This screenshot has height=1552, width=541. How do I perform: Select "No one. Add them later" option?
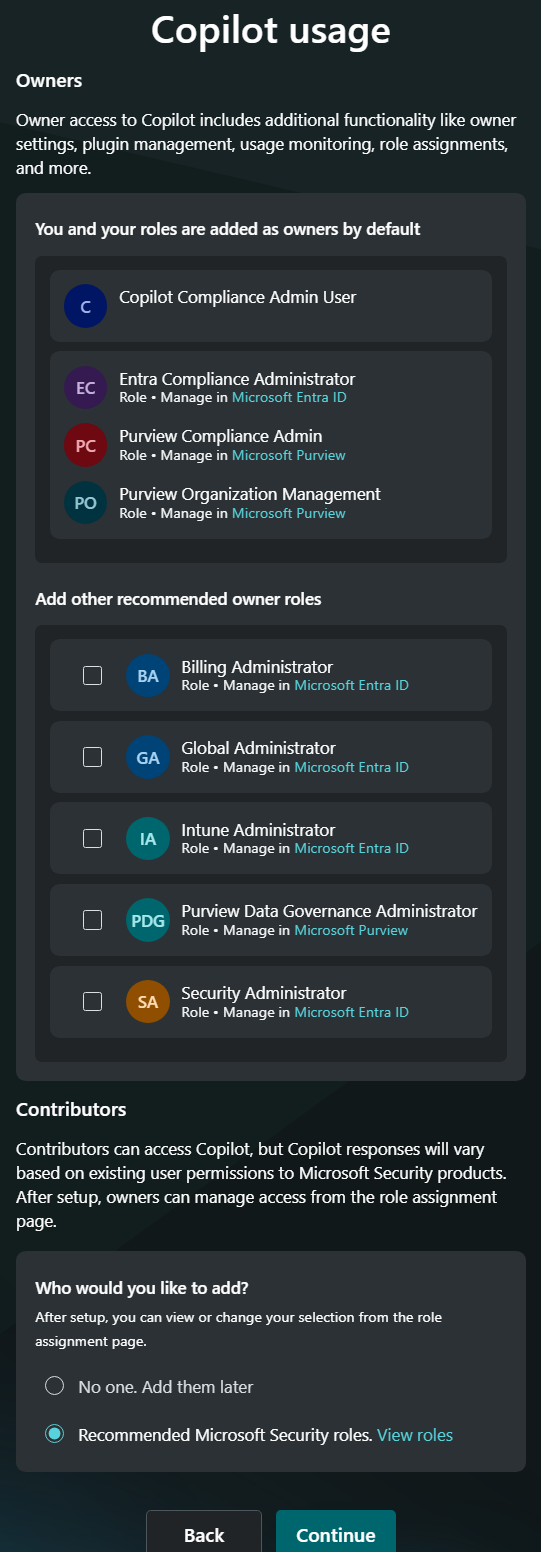click(x=55, y=1386)
